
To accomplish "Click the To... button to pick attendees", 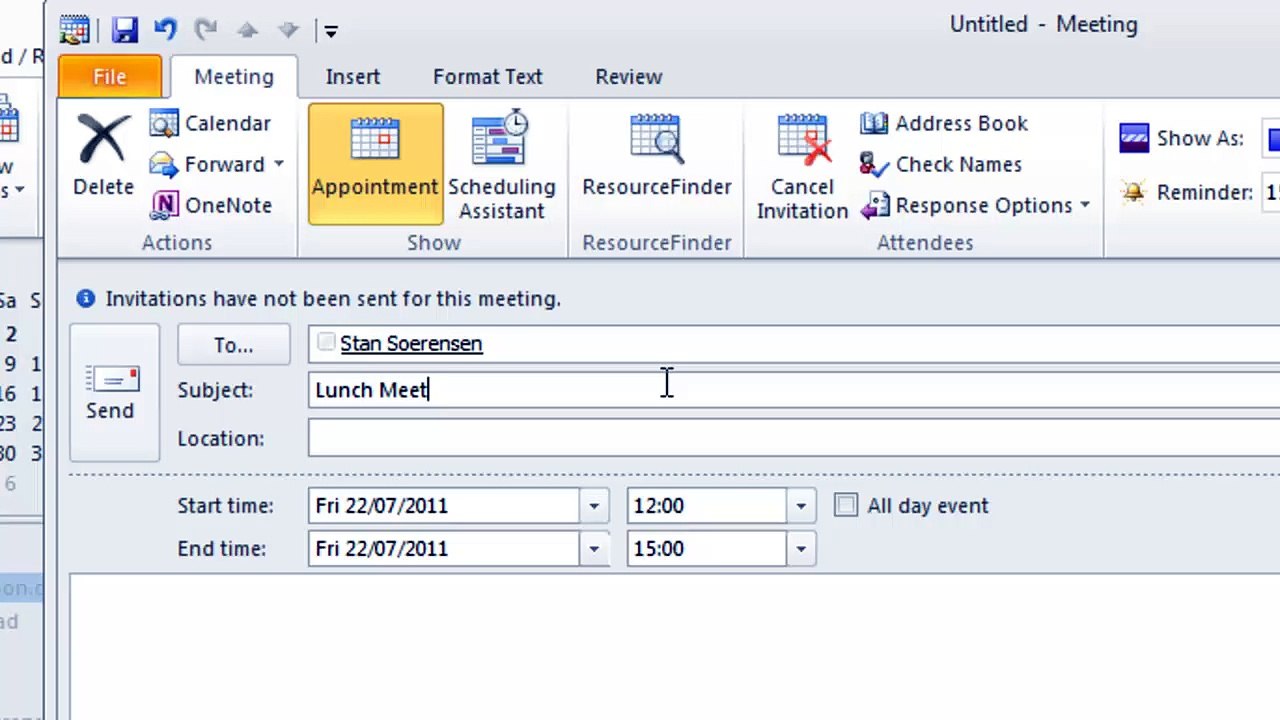I will (x=234, y=345).
